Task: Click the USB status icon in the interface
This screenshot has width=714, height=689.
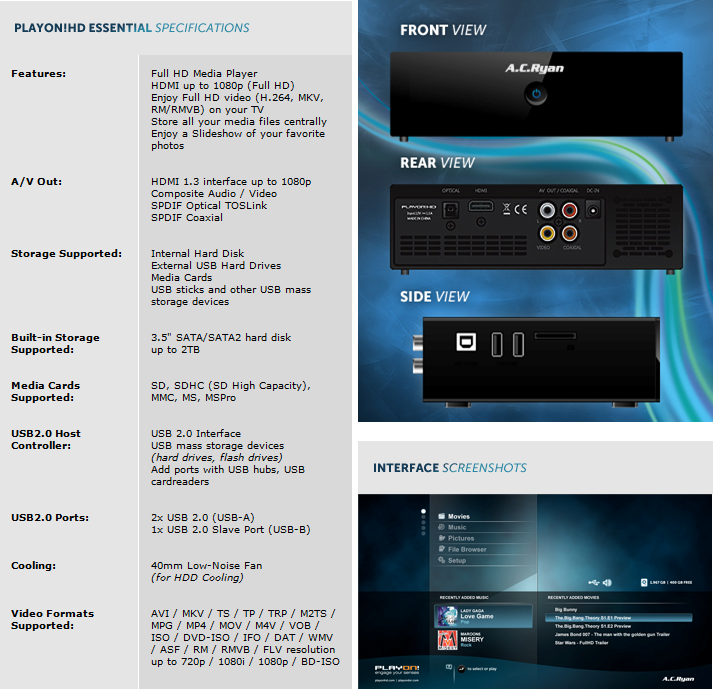Action: pos(593,582)
